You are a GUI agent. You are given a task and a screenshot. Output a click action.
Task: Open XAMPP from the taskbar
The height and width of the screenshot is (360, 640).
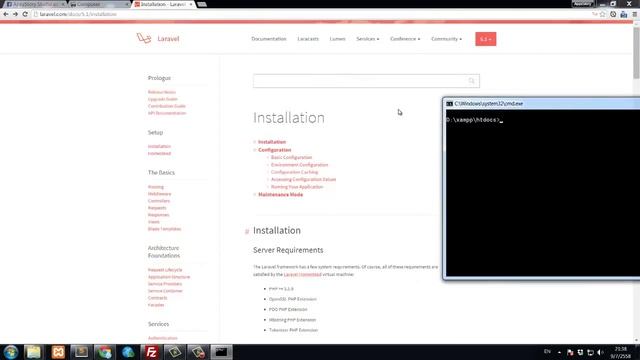pyautogui.click(x=58, y=352)
